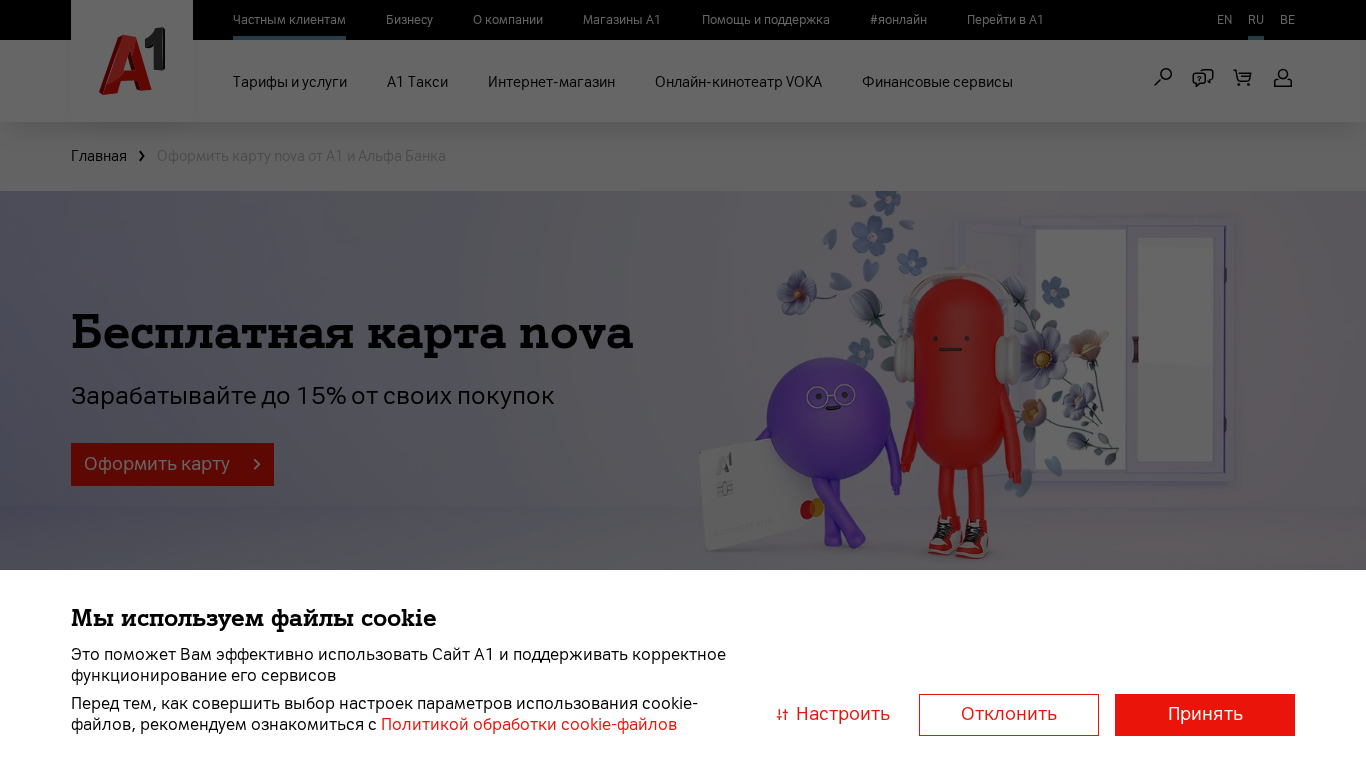Select the Частным клиентам tab
This screenshot has width=1366, height=768.
[x=289, y=20]
